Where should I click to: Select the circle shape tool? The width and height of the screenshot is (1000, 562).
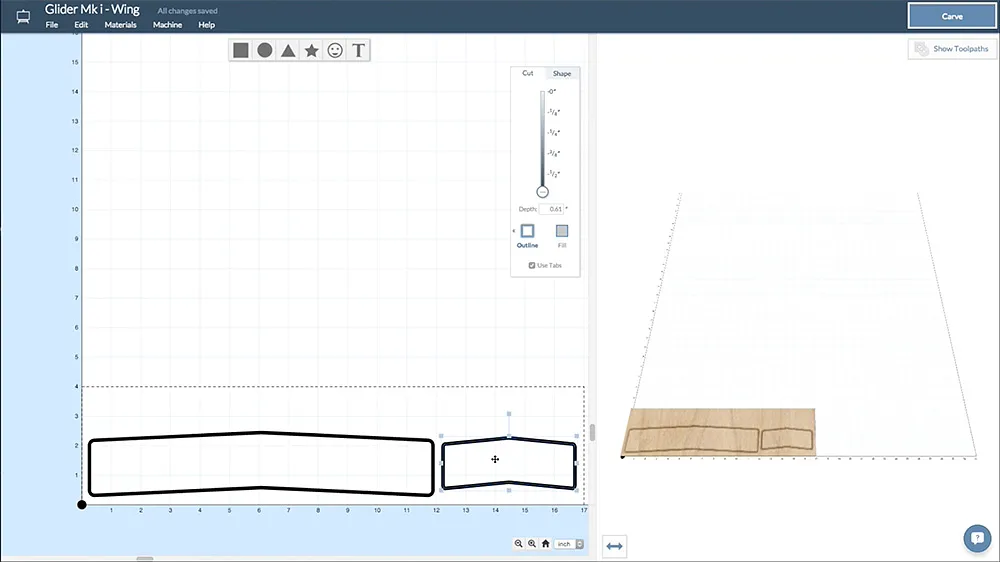click(x=265, y=50)
